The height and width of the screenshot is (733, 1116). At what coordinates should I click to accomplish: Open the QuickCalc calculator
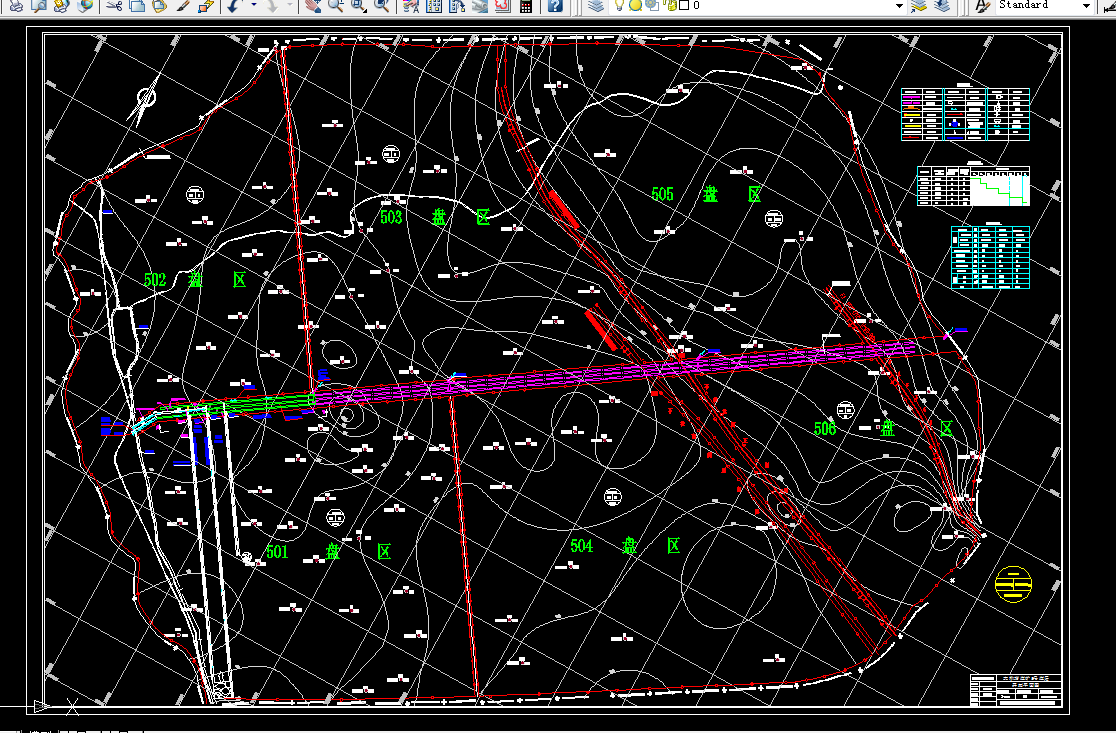pyautogui.click(x=526, y=6)
